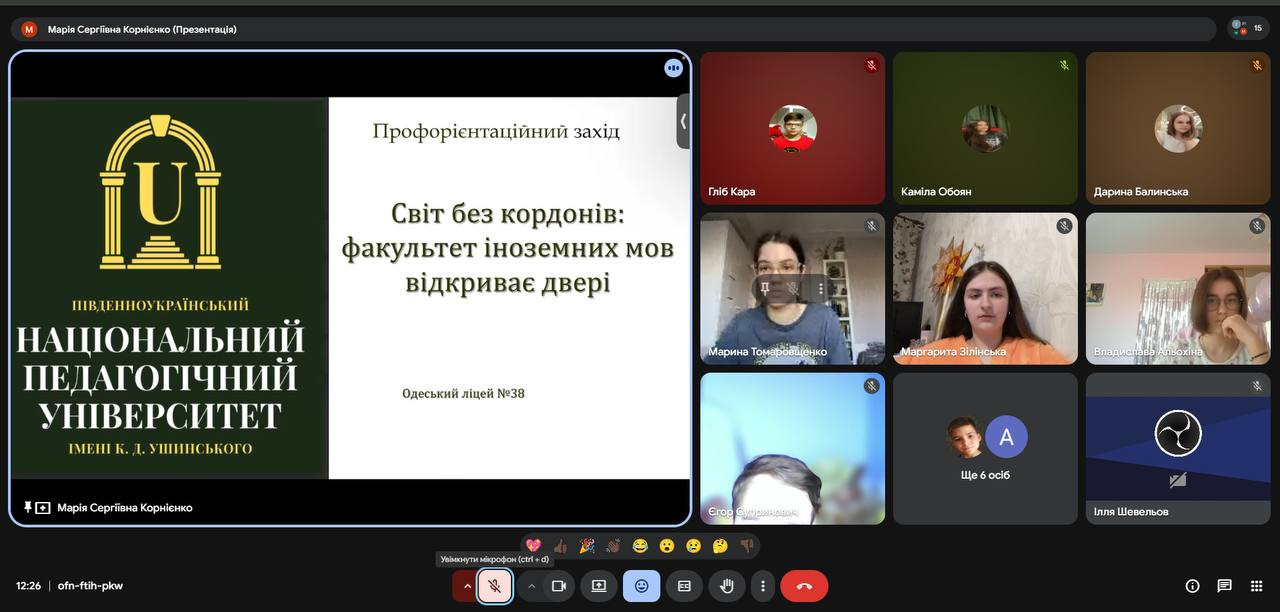Turn on the camera button
Screen dimensions: 1280x612
pyautogui.click(x=559, y=586)
